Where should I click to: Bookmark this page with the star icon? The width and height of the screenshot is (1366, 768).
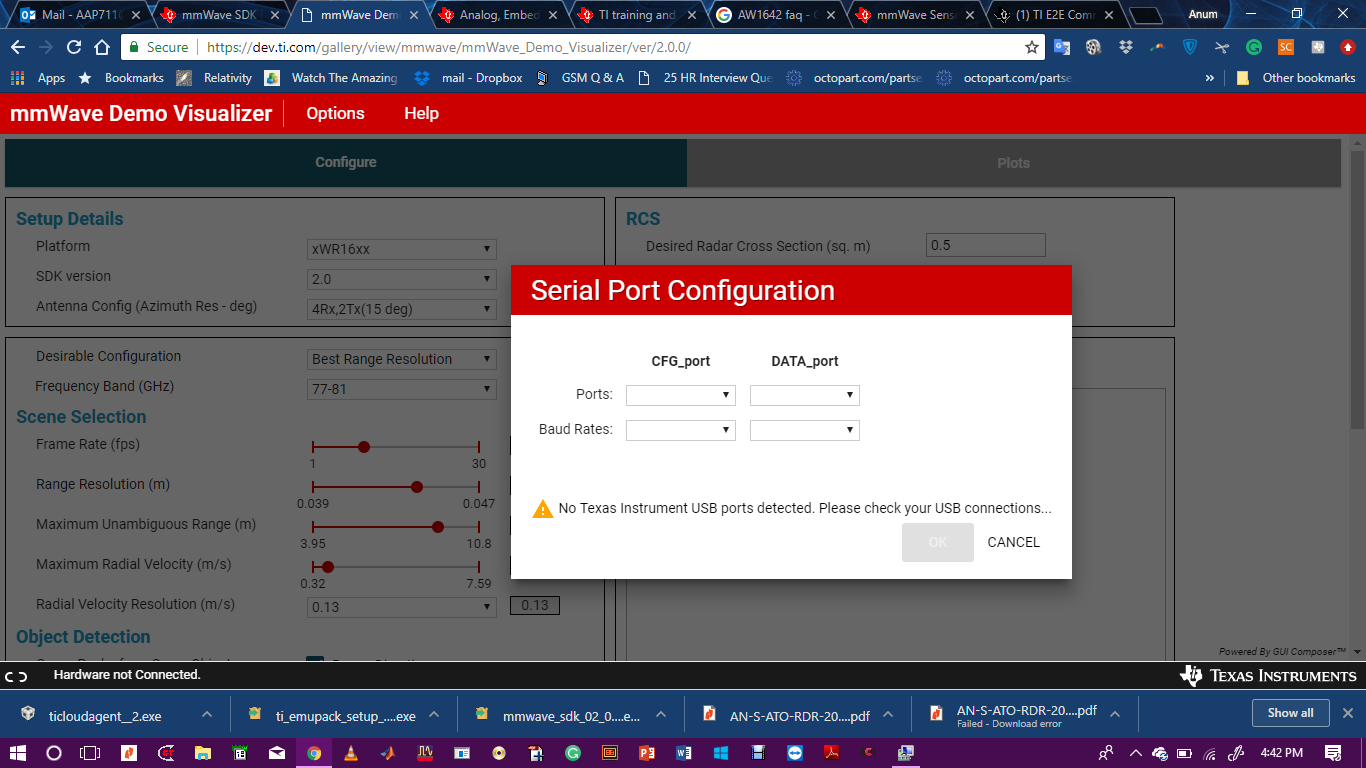1032,47
